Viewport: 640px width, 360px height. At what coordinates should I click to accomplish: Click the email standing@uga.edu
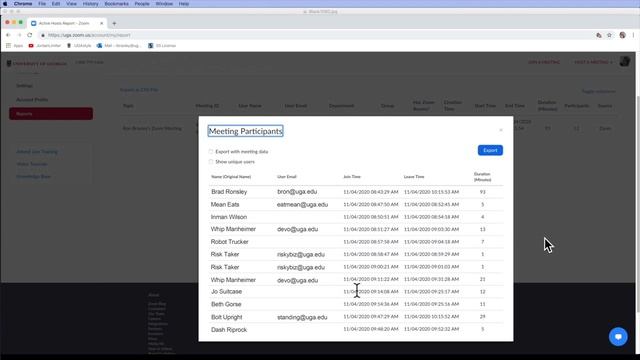point(302,317)
